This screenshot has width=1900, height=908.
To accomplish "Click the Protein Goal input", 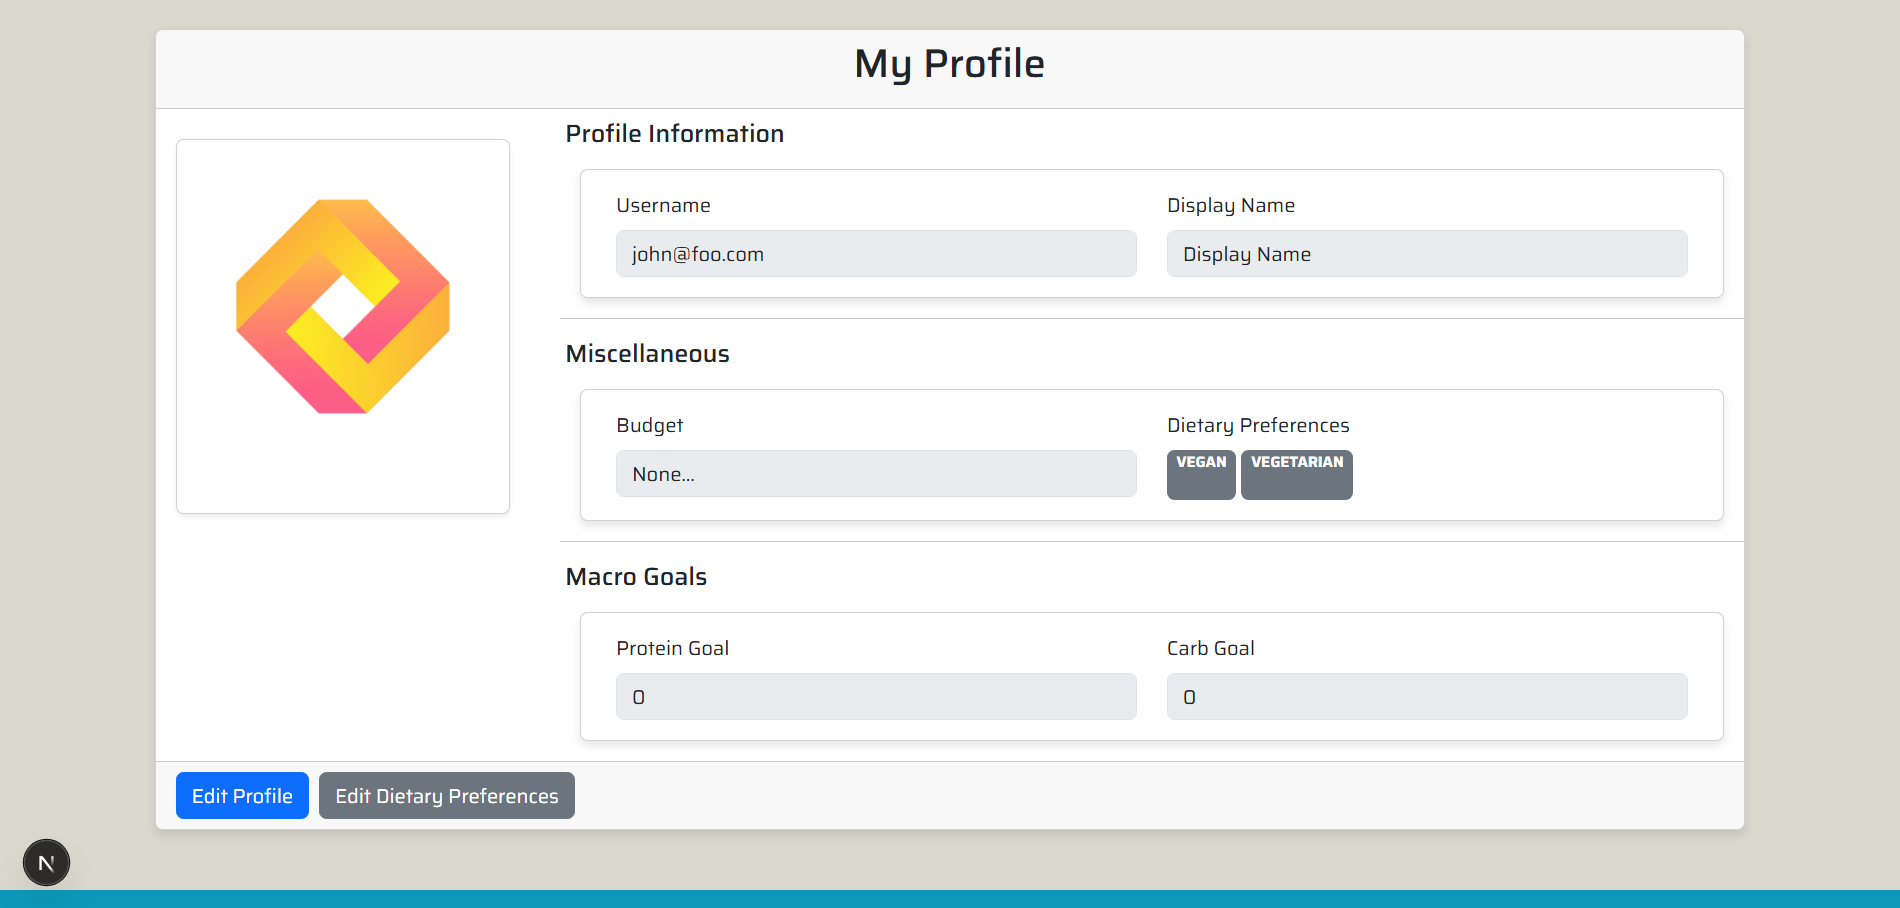I will pos(875,696).
